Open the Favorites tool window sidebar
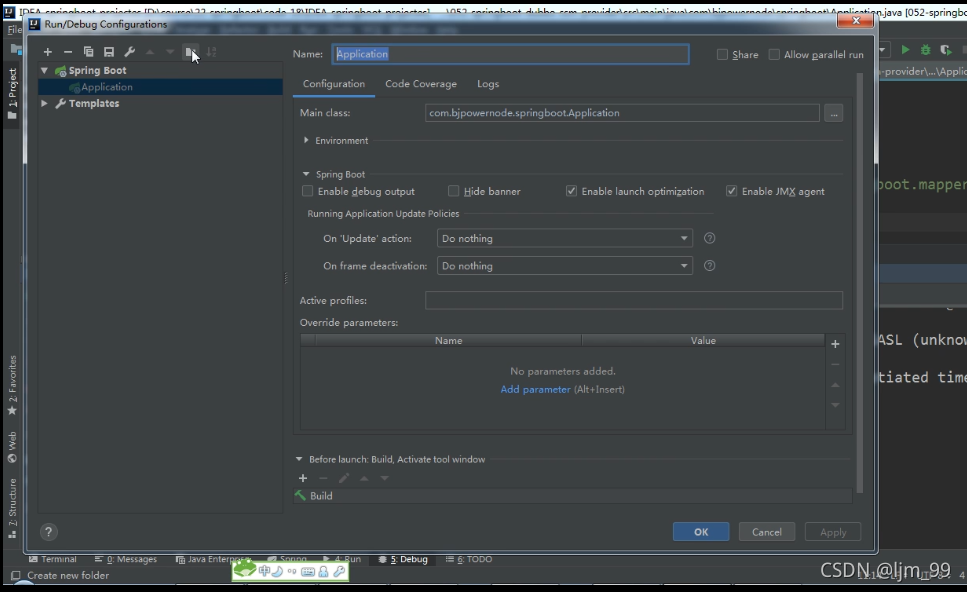This screenshot has height=592, width=967. [x=12, y=385]
